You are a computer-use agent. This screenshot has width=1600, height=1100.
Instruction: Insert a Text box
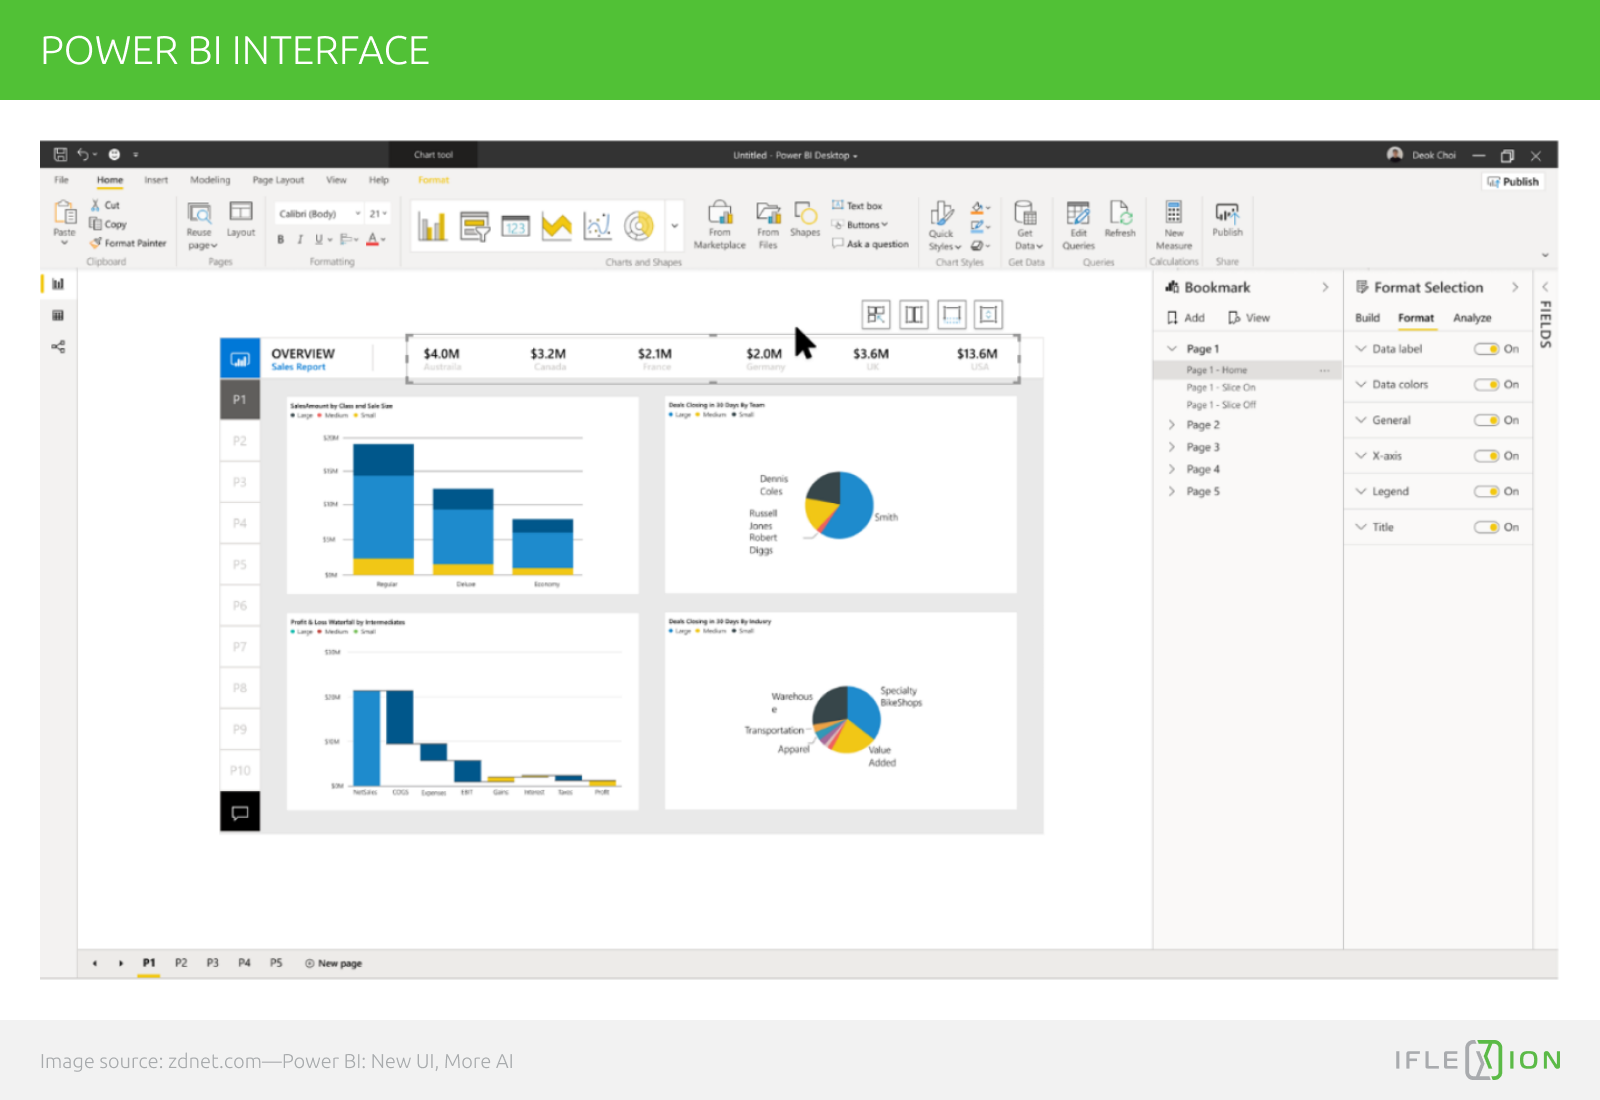857,205
